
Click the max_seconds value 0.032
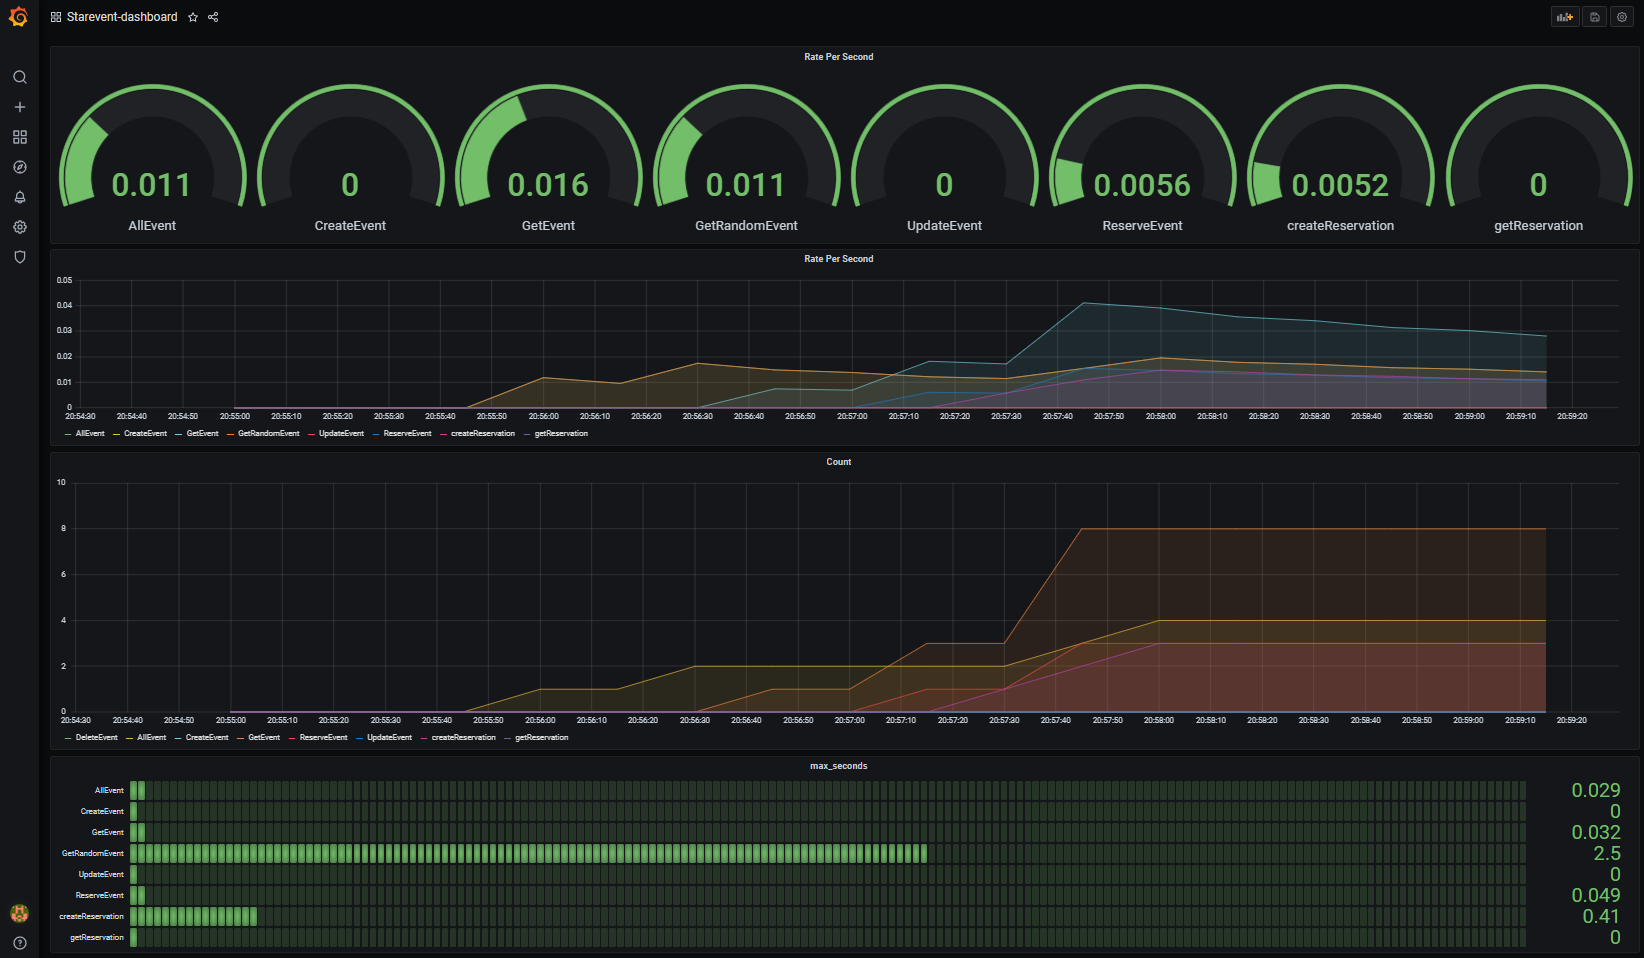1596,832
